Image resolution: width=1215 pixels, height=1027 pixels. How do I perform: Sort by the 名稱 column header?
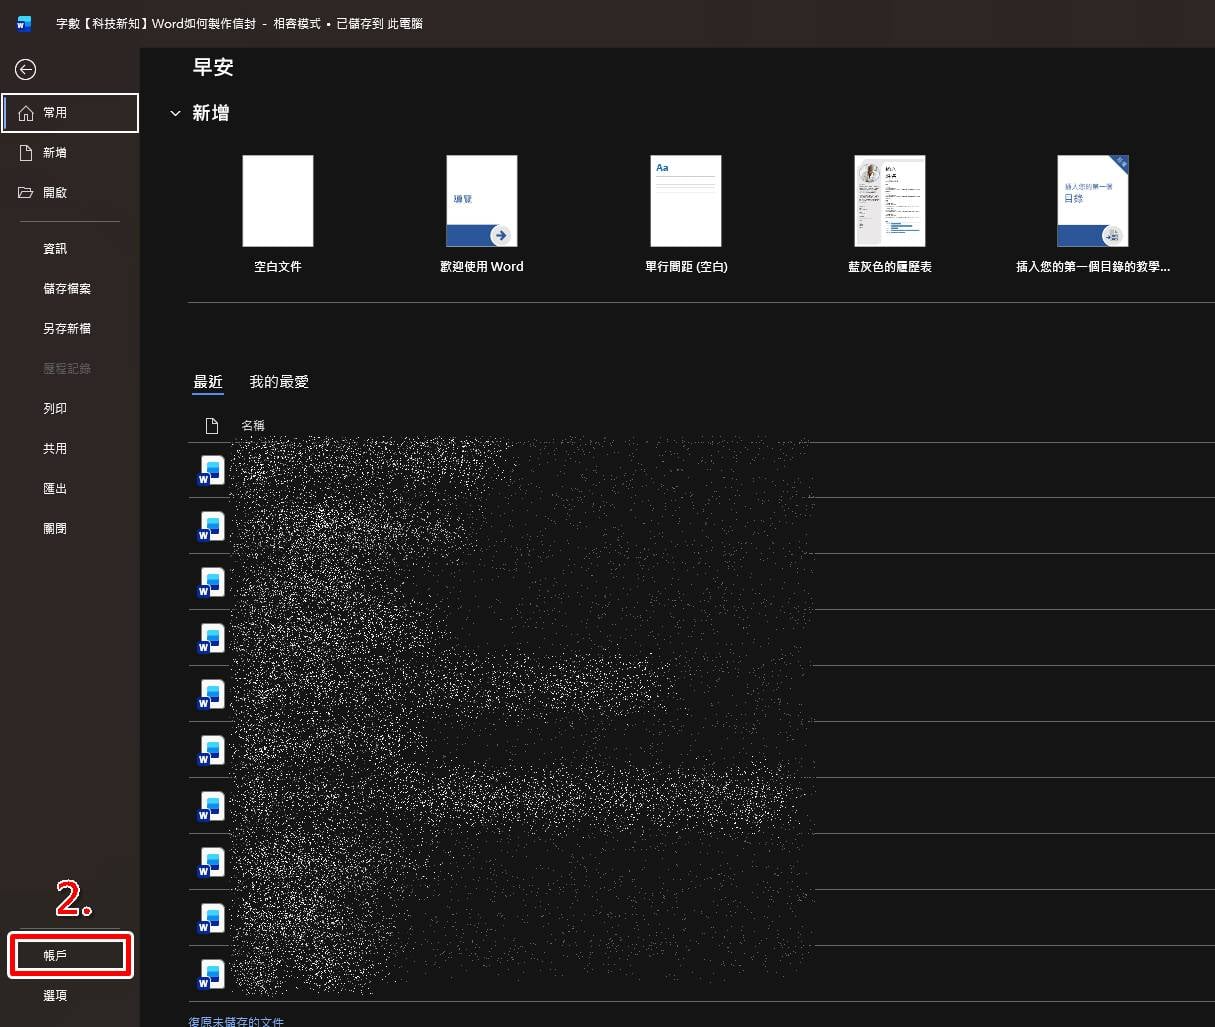click(x=253, y=426)
